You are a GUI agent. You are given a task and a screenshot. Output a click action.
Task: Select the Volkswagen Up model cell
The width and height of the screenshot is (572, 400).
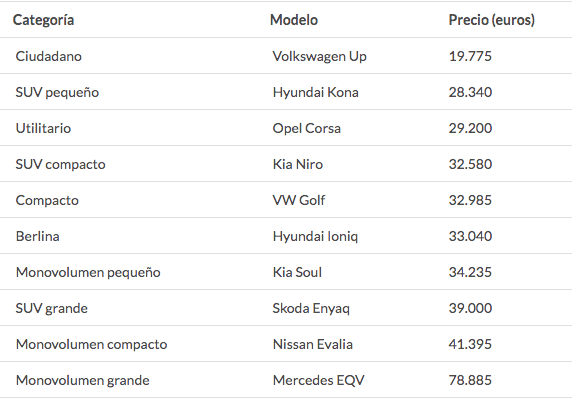click(320, 57)
